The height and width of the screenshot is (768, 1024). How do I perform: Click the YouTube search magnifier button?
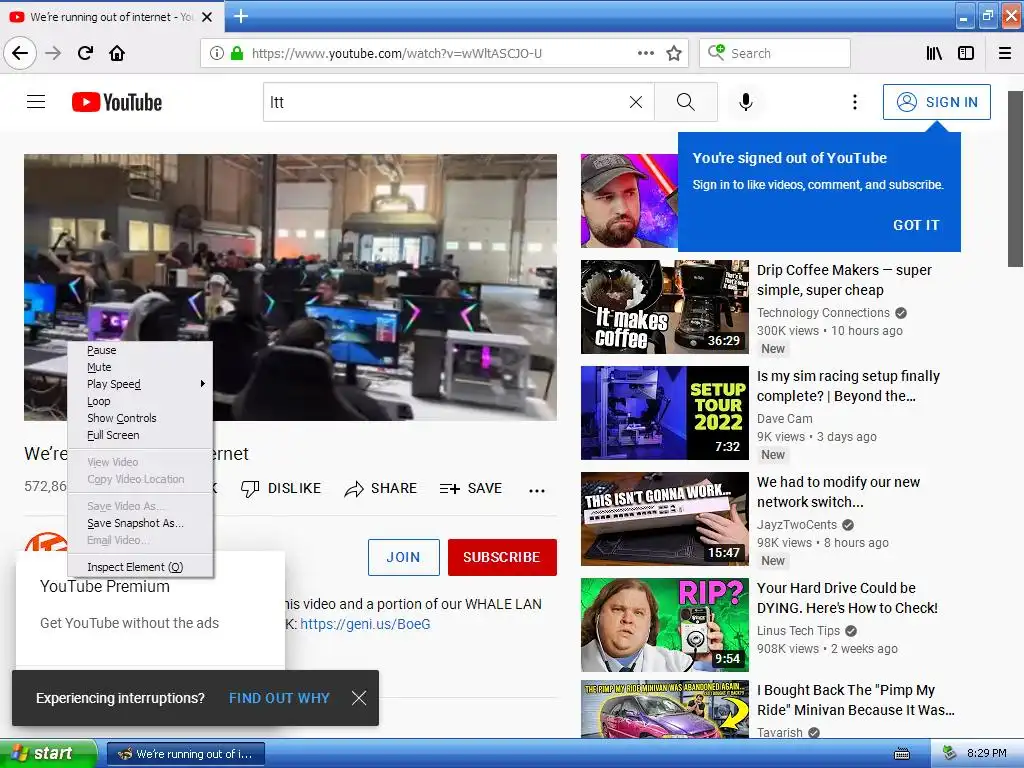pyautogui.click(x=686, y=102)
